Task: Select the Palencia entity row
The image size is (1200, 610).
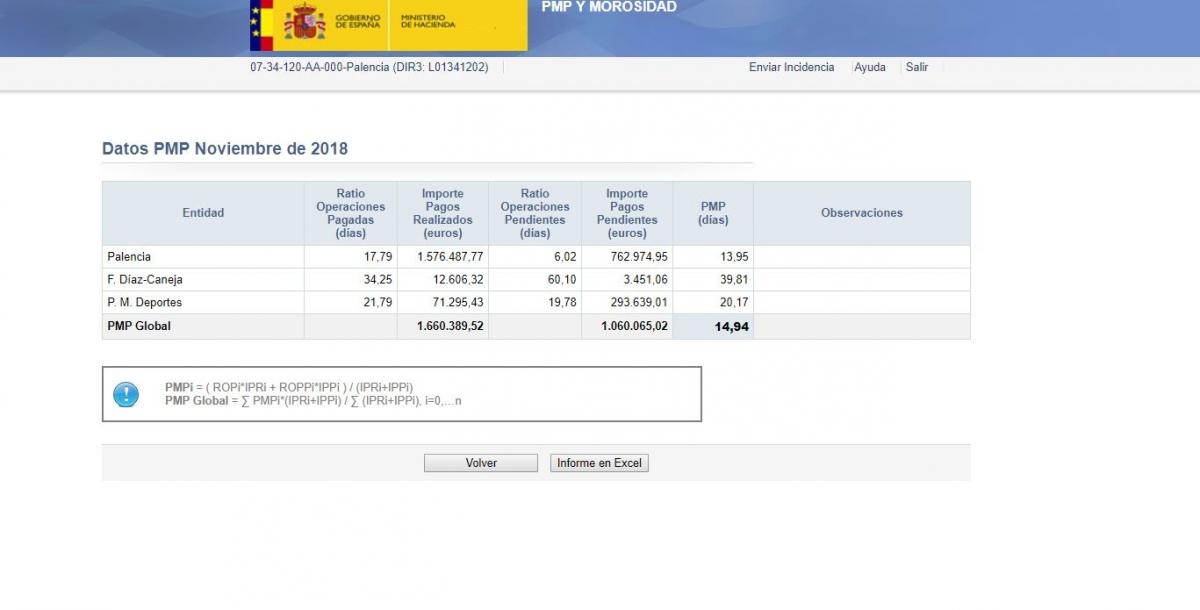Action: [129, 257]
